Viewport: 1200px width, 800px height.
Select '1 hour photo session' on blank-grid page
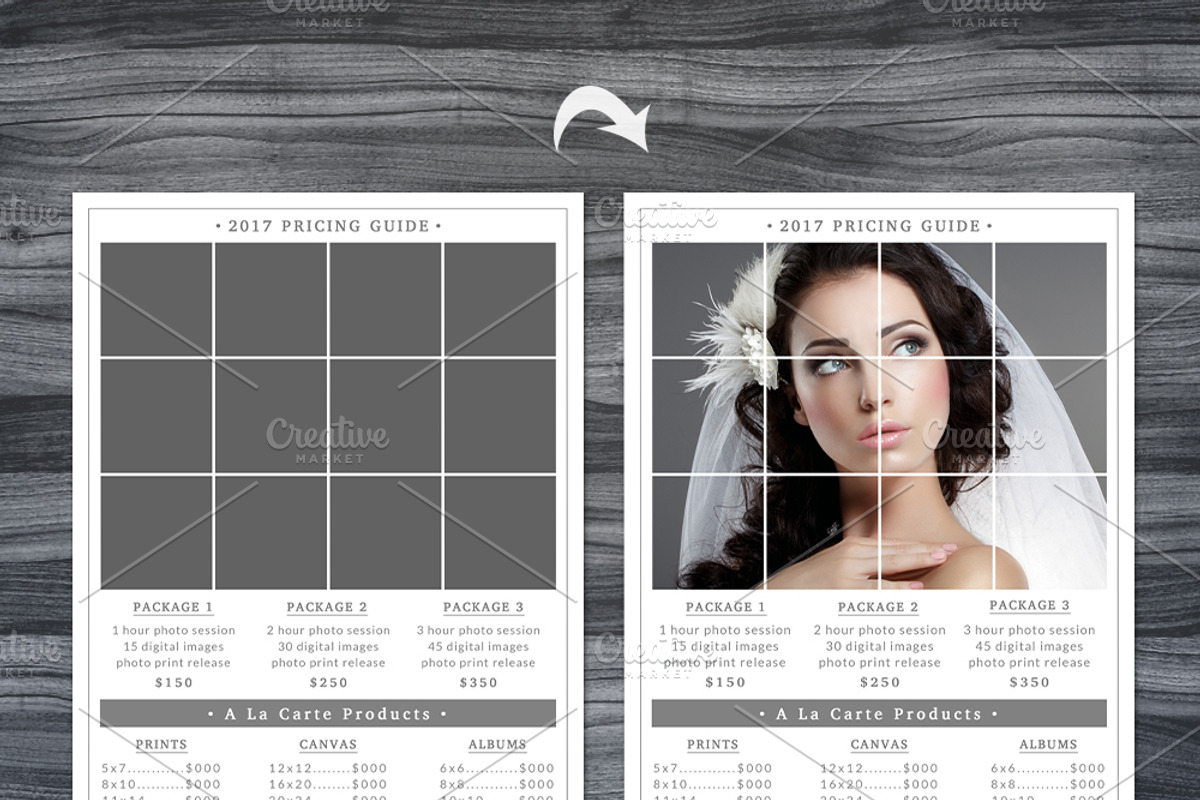174,630
